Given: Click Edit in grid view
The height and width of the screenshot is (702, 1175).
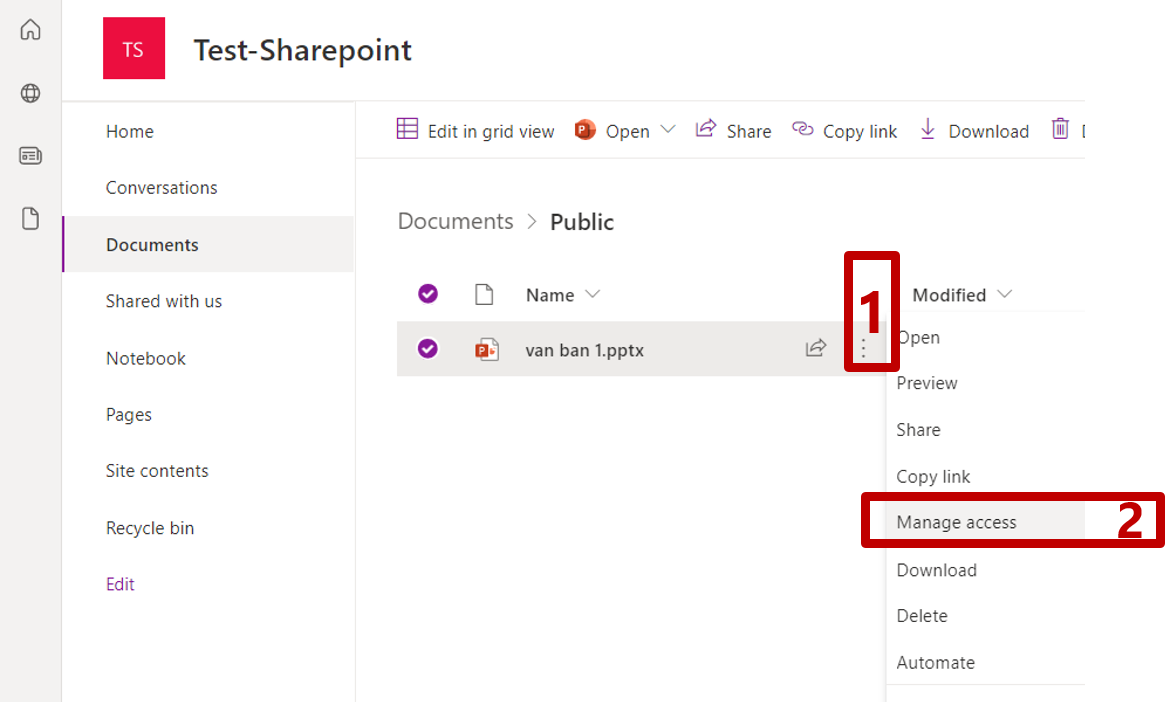Looking at the screenshot, I should (476, 131).
